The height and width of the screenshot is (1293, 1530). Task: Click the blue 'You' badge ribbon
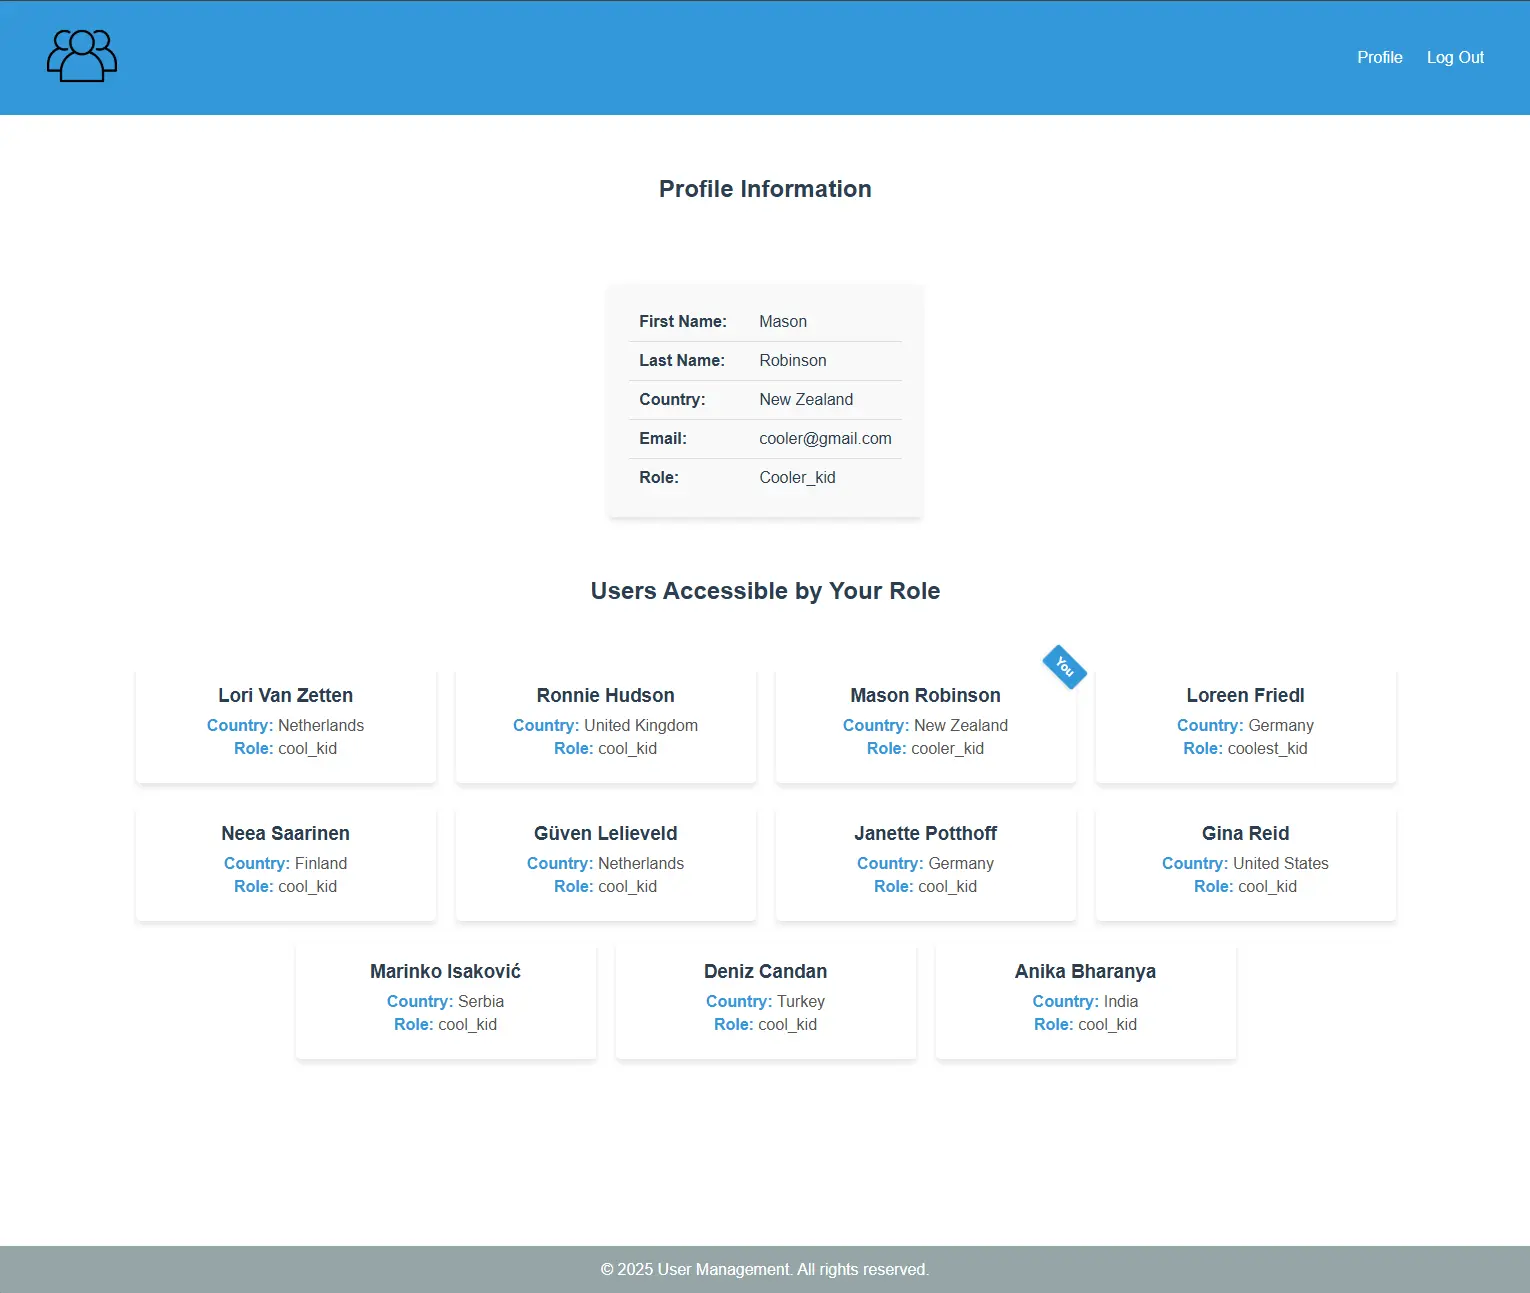1064,667
